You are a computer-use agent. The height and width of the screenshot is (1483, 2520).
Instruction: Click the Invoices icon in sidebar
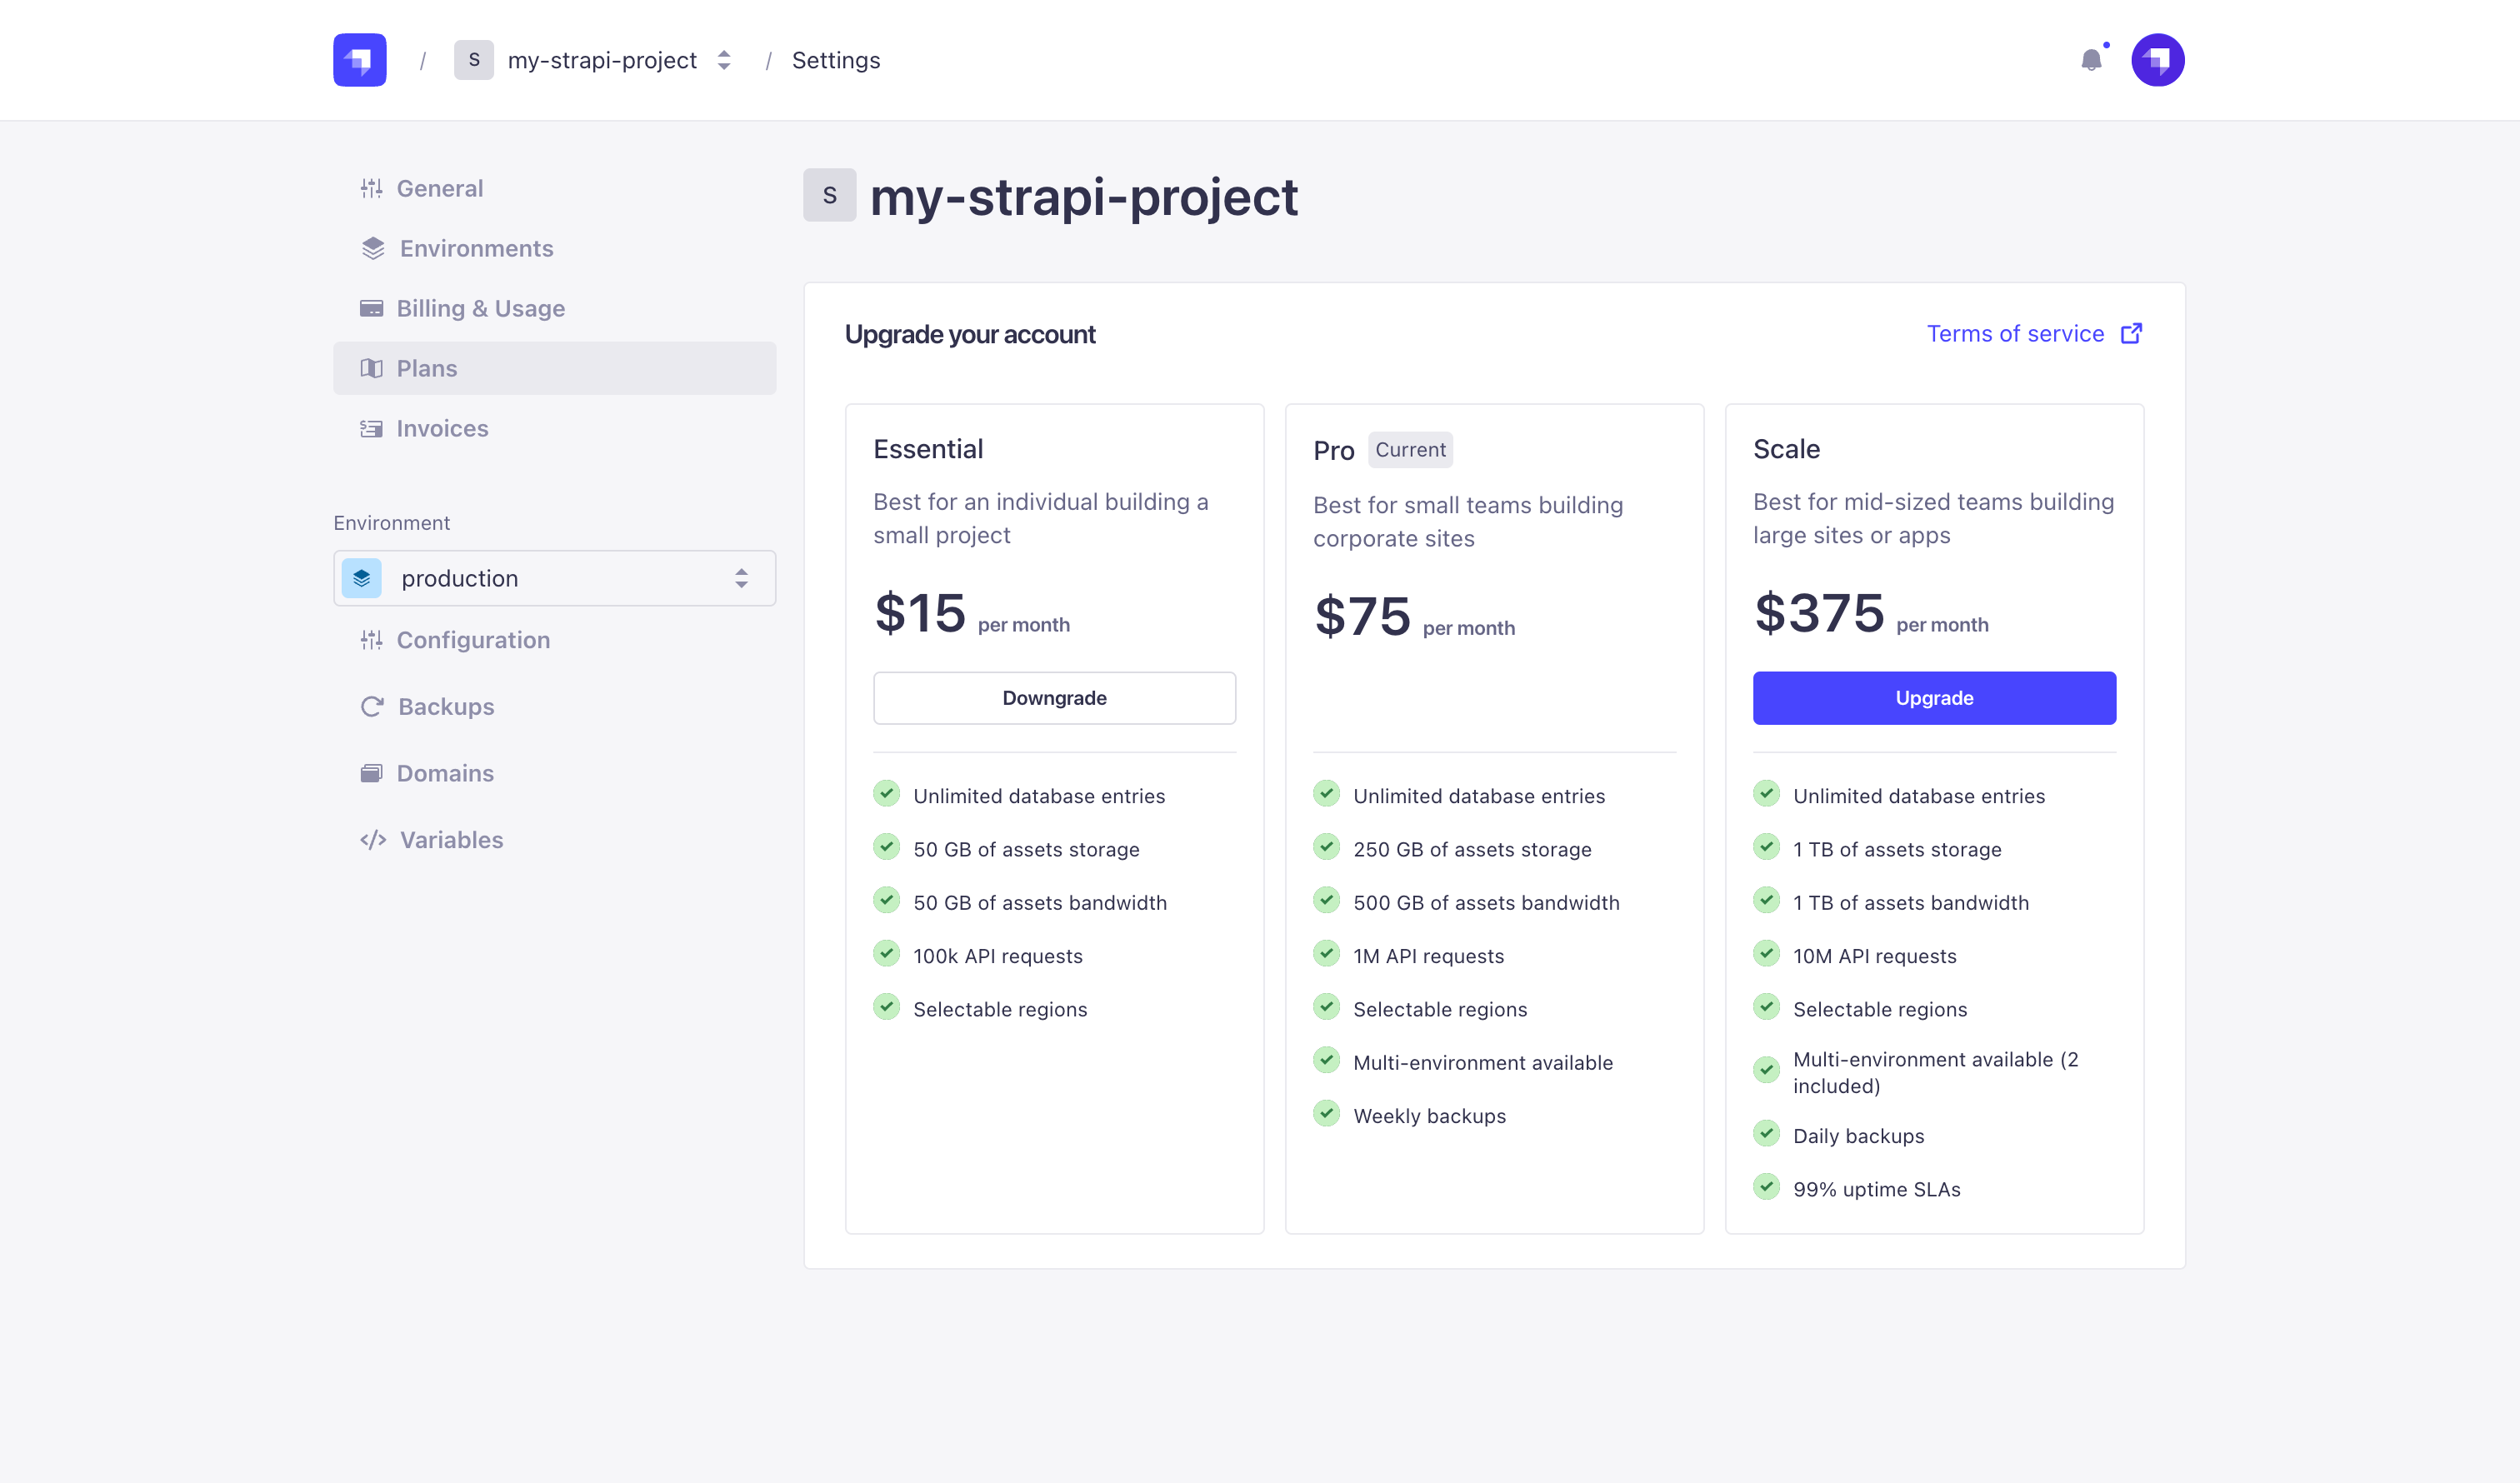click(x=372, y=428)
